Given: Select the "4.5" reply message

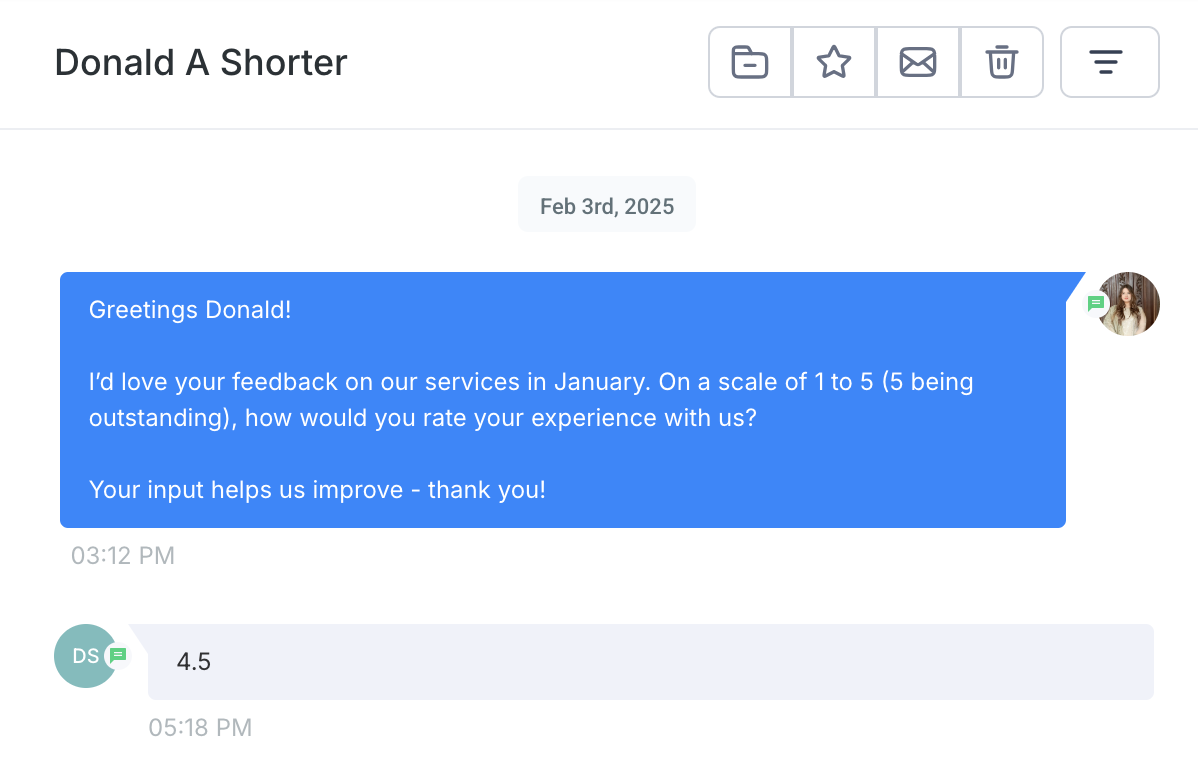Looking at the screenshot, I should [x=193, y=662].
